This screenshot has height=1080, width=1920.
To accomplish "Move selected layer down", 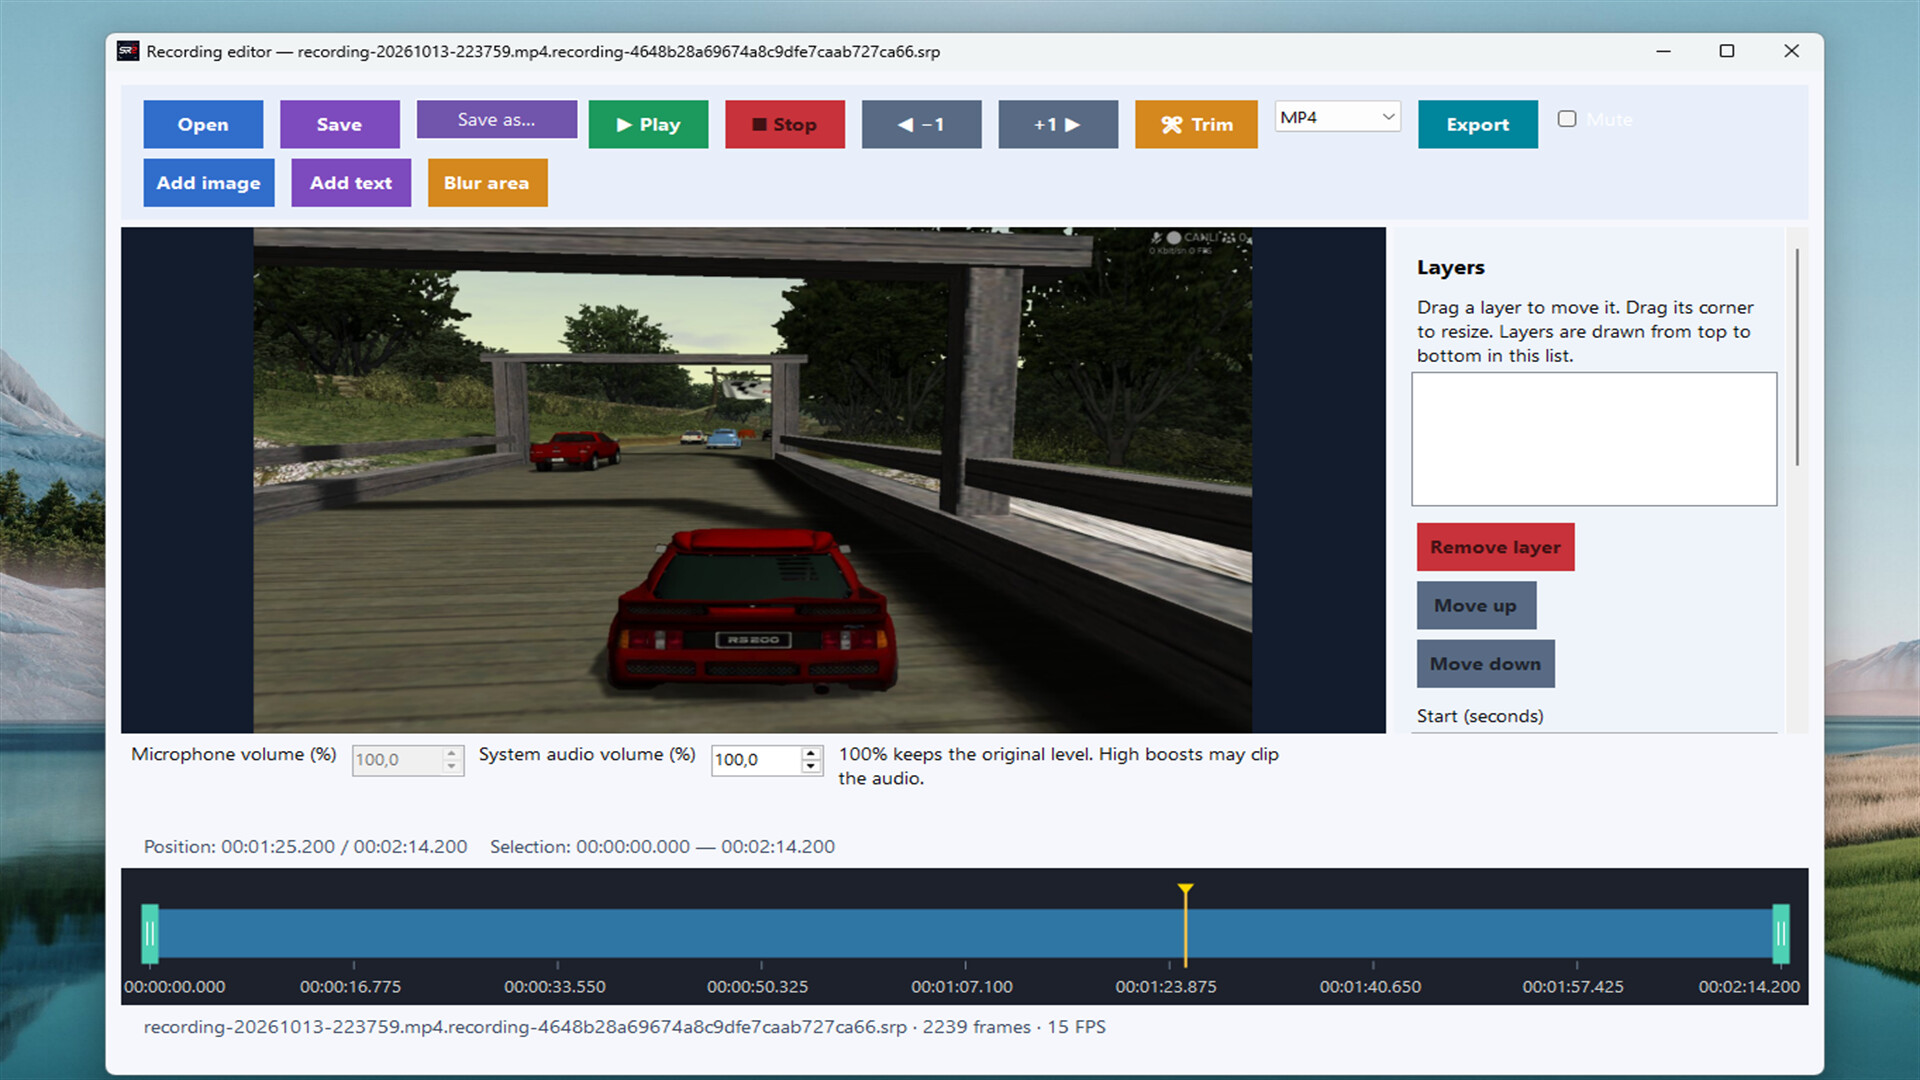I will pyautogui.click(x=1485, y=663).
